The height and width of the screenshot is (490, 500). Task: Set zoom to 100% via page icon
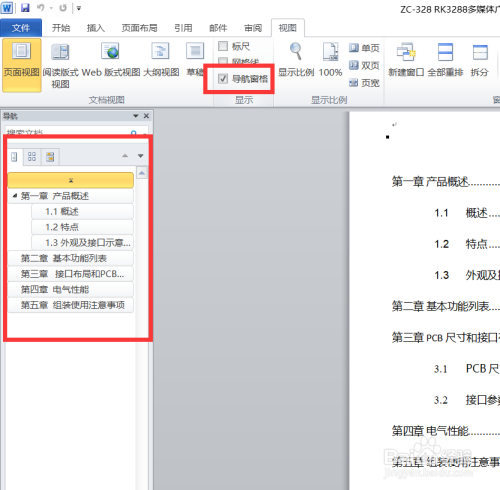tap(330, 59)
